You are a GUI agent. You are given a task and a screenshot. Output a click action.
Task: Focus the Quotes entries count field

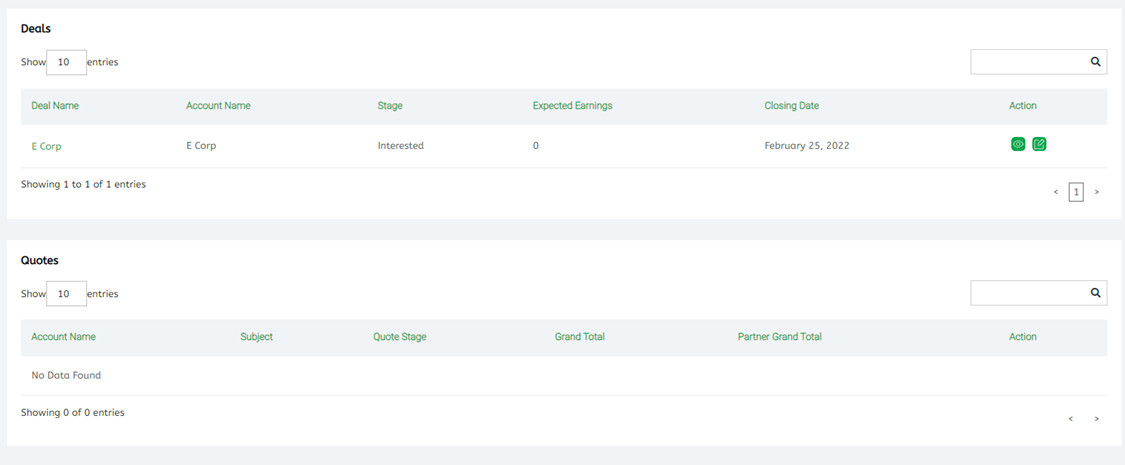point(66,294)
